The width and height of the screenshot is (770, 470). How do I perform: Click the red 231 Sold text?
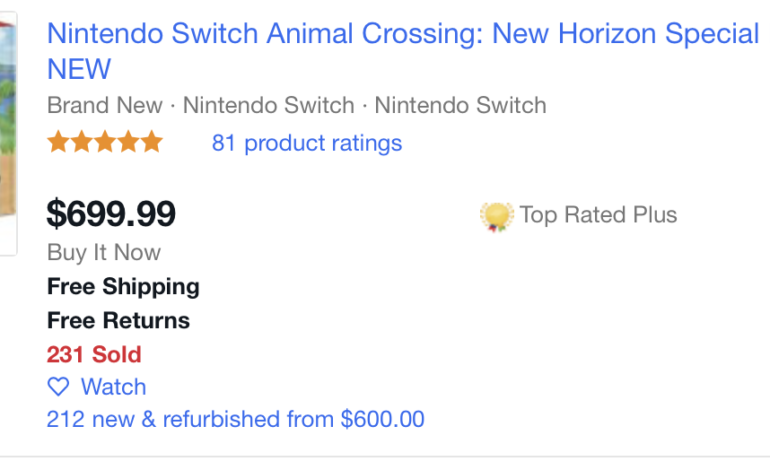pos(94,354)
